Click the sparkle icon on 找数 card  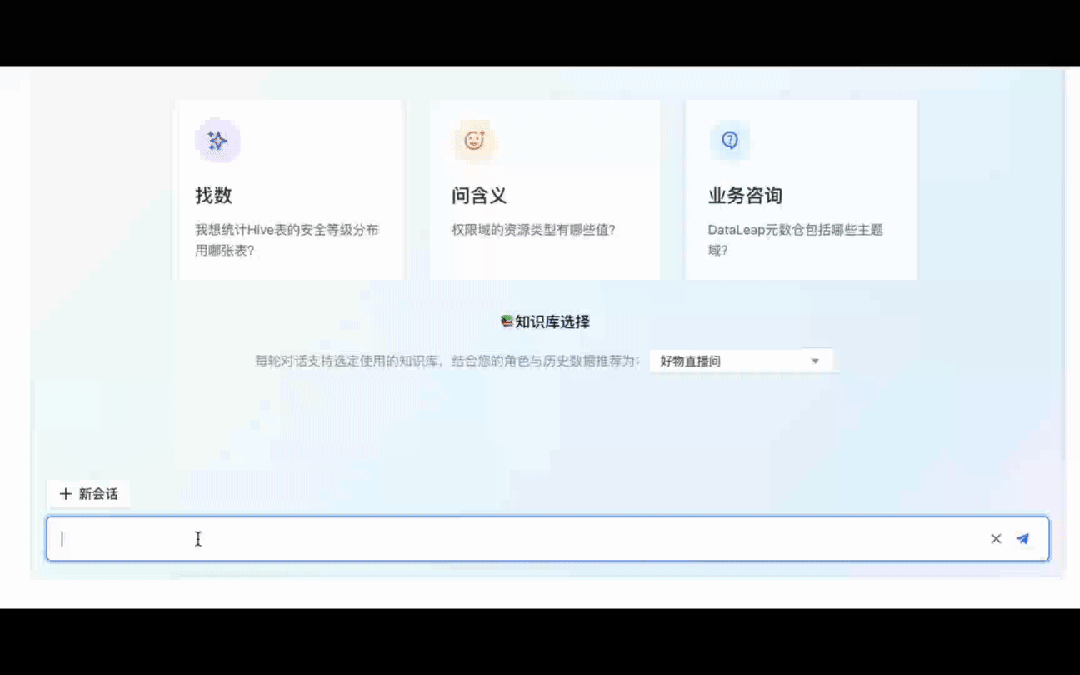click(218, 141)
